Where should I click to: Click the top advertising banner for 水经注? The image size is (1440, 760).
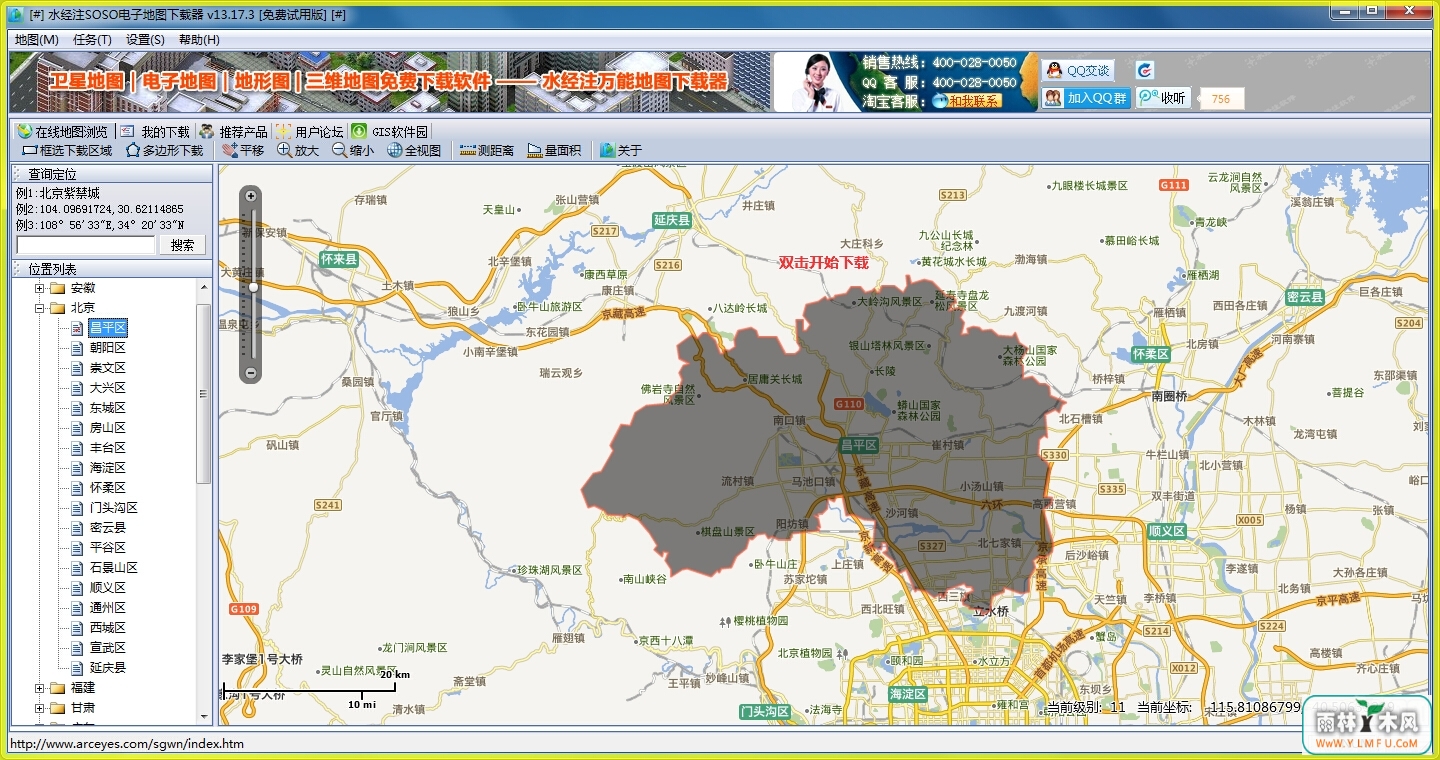(390, 82)
